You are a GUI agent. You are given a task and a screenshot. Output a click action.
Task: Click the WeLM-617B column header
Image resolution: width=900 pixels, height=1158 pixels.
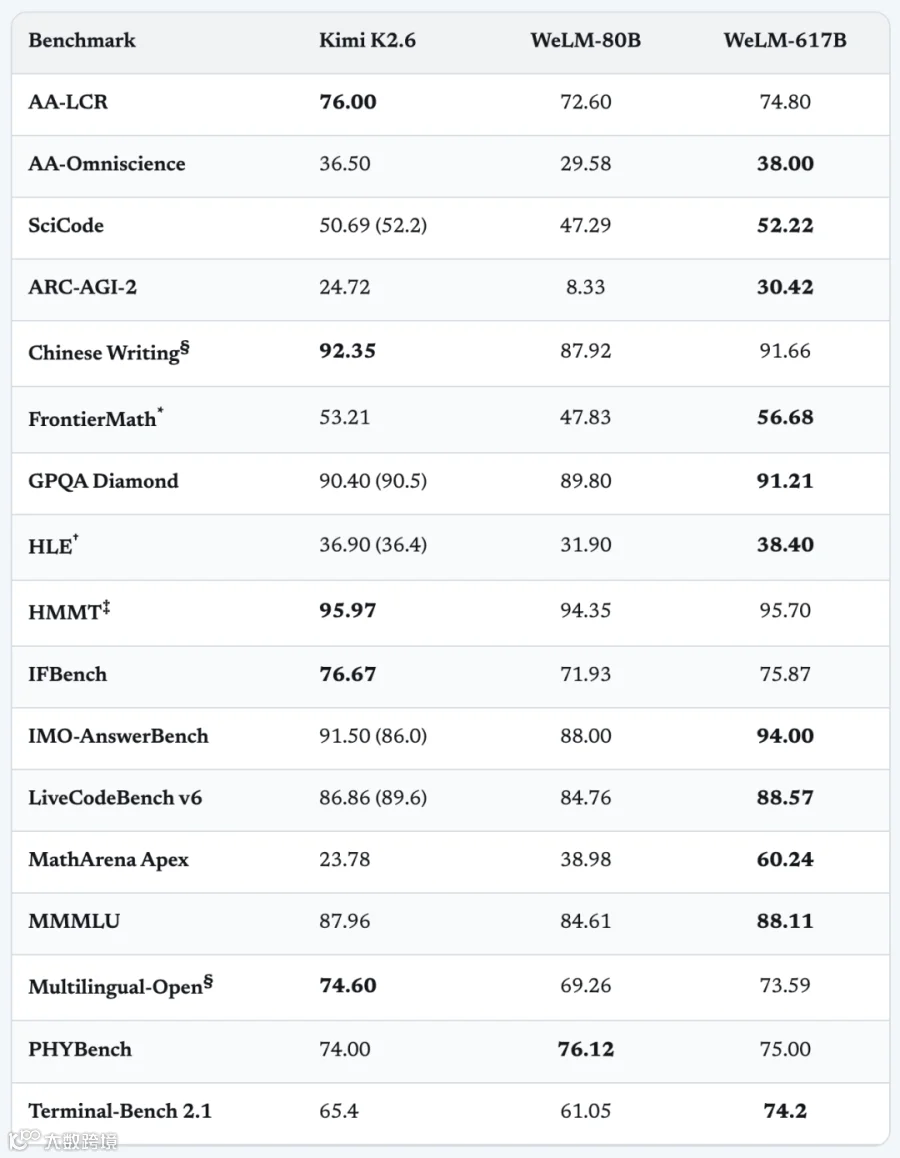pos(785,40)
